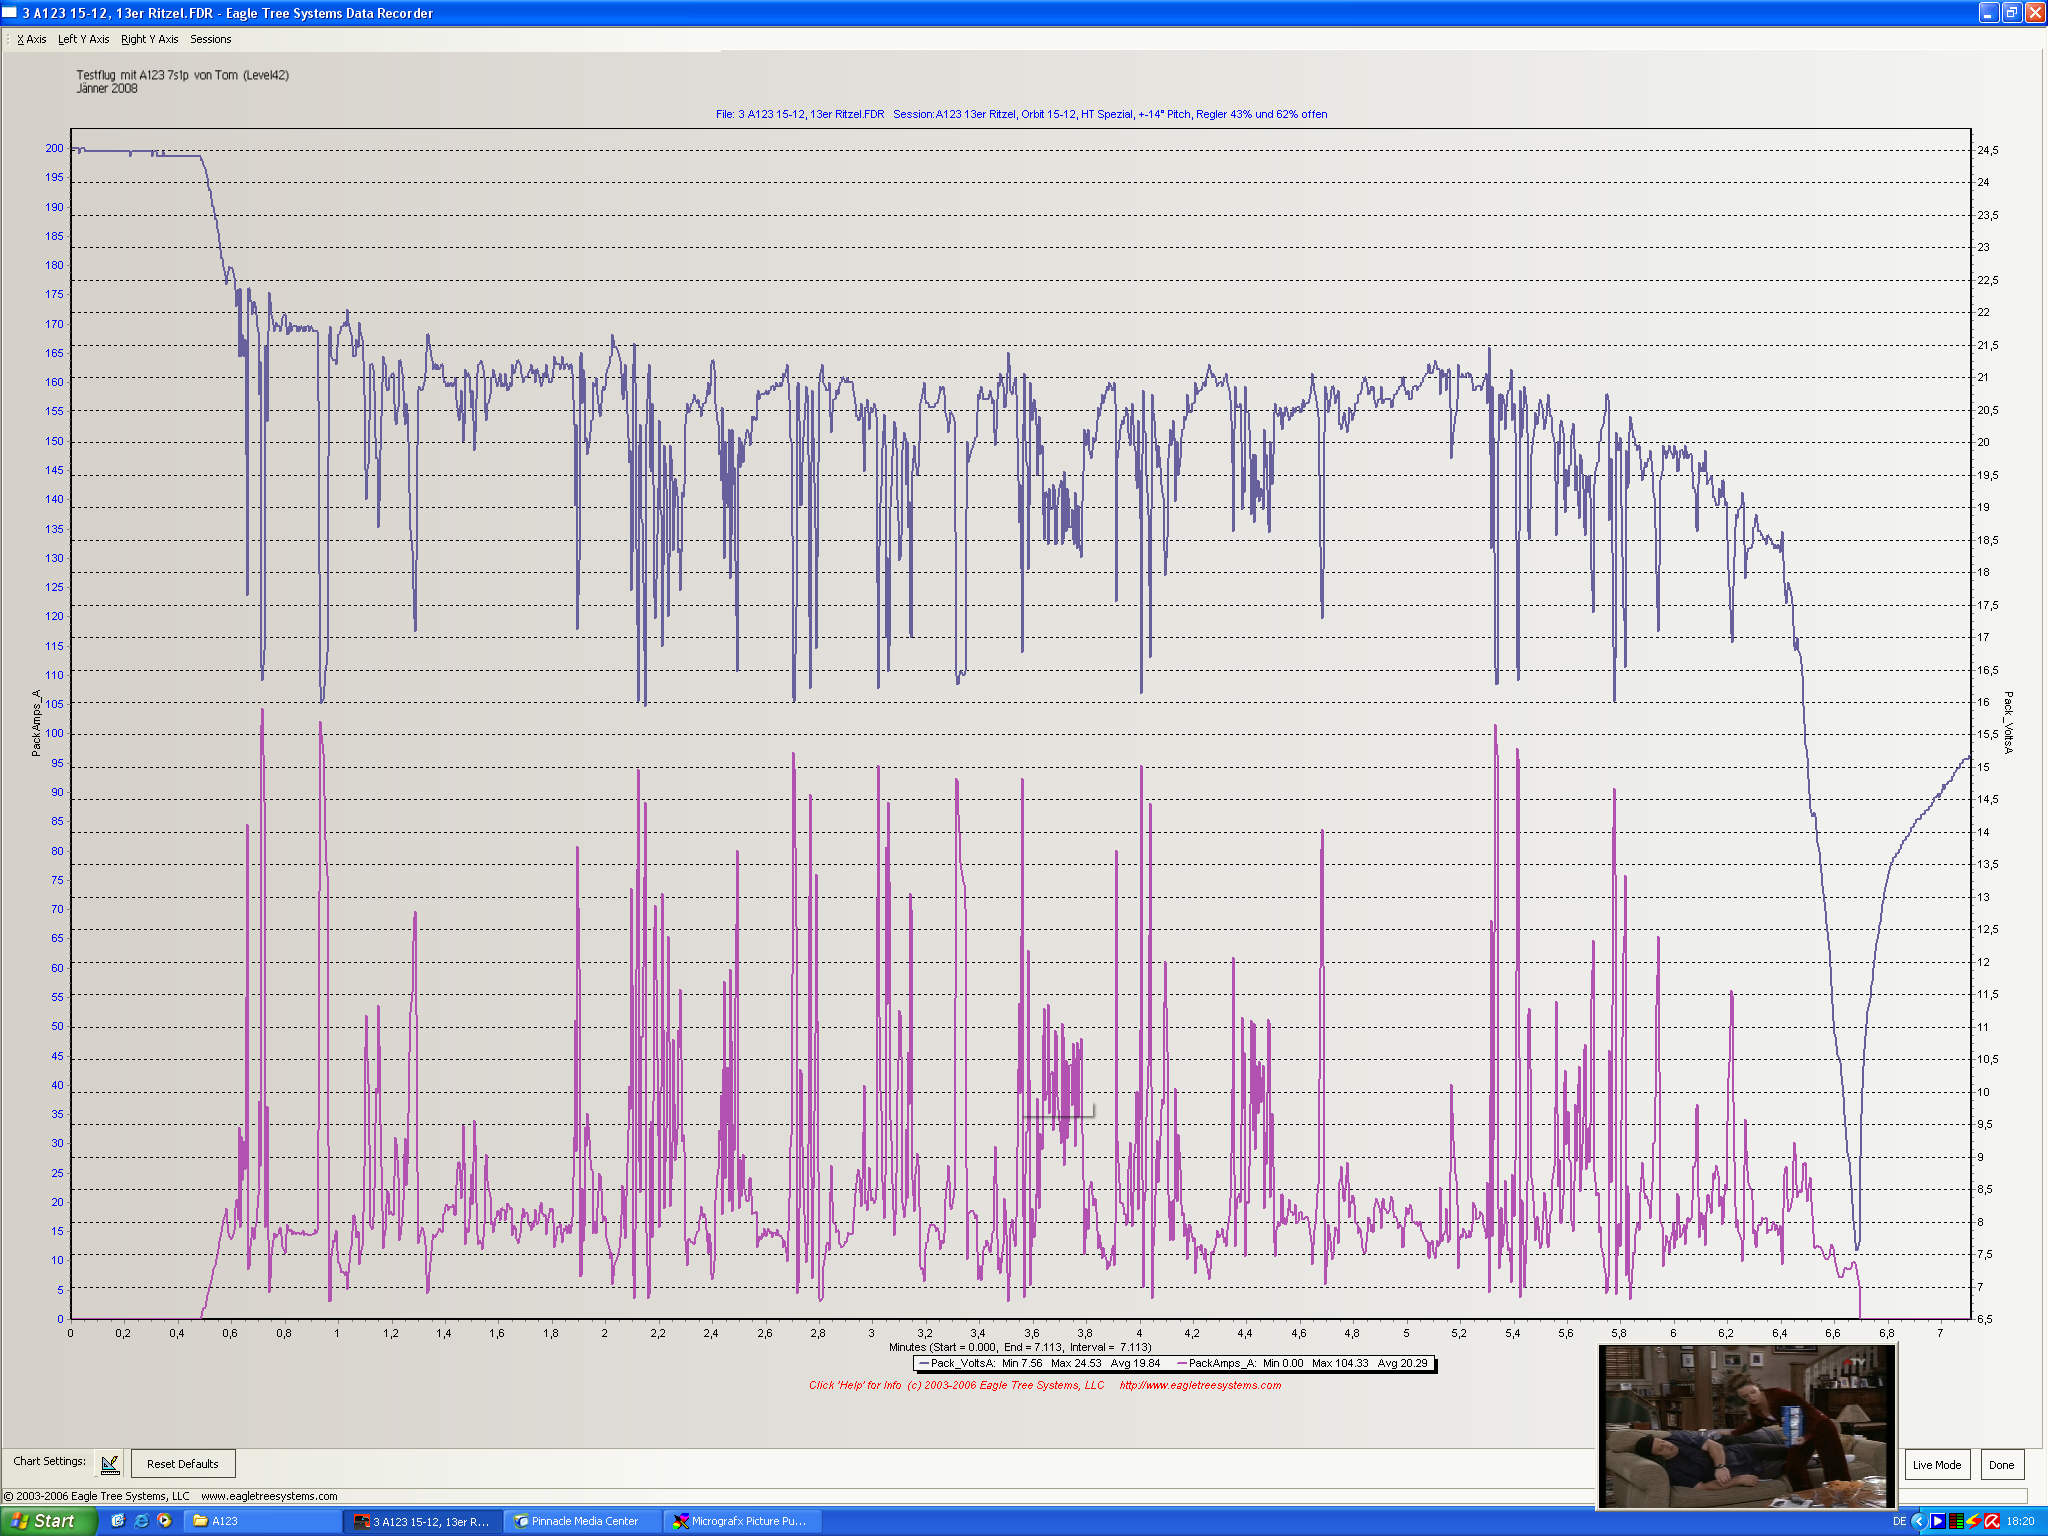Click the 'Click Help for Info' text
2048x1536 pixels.
(x=855, y=1385)
